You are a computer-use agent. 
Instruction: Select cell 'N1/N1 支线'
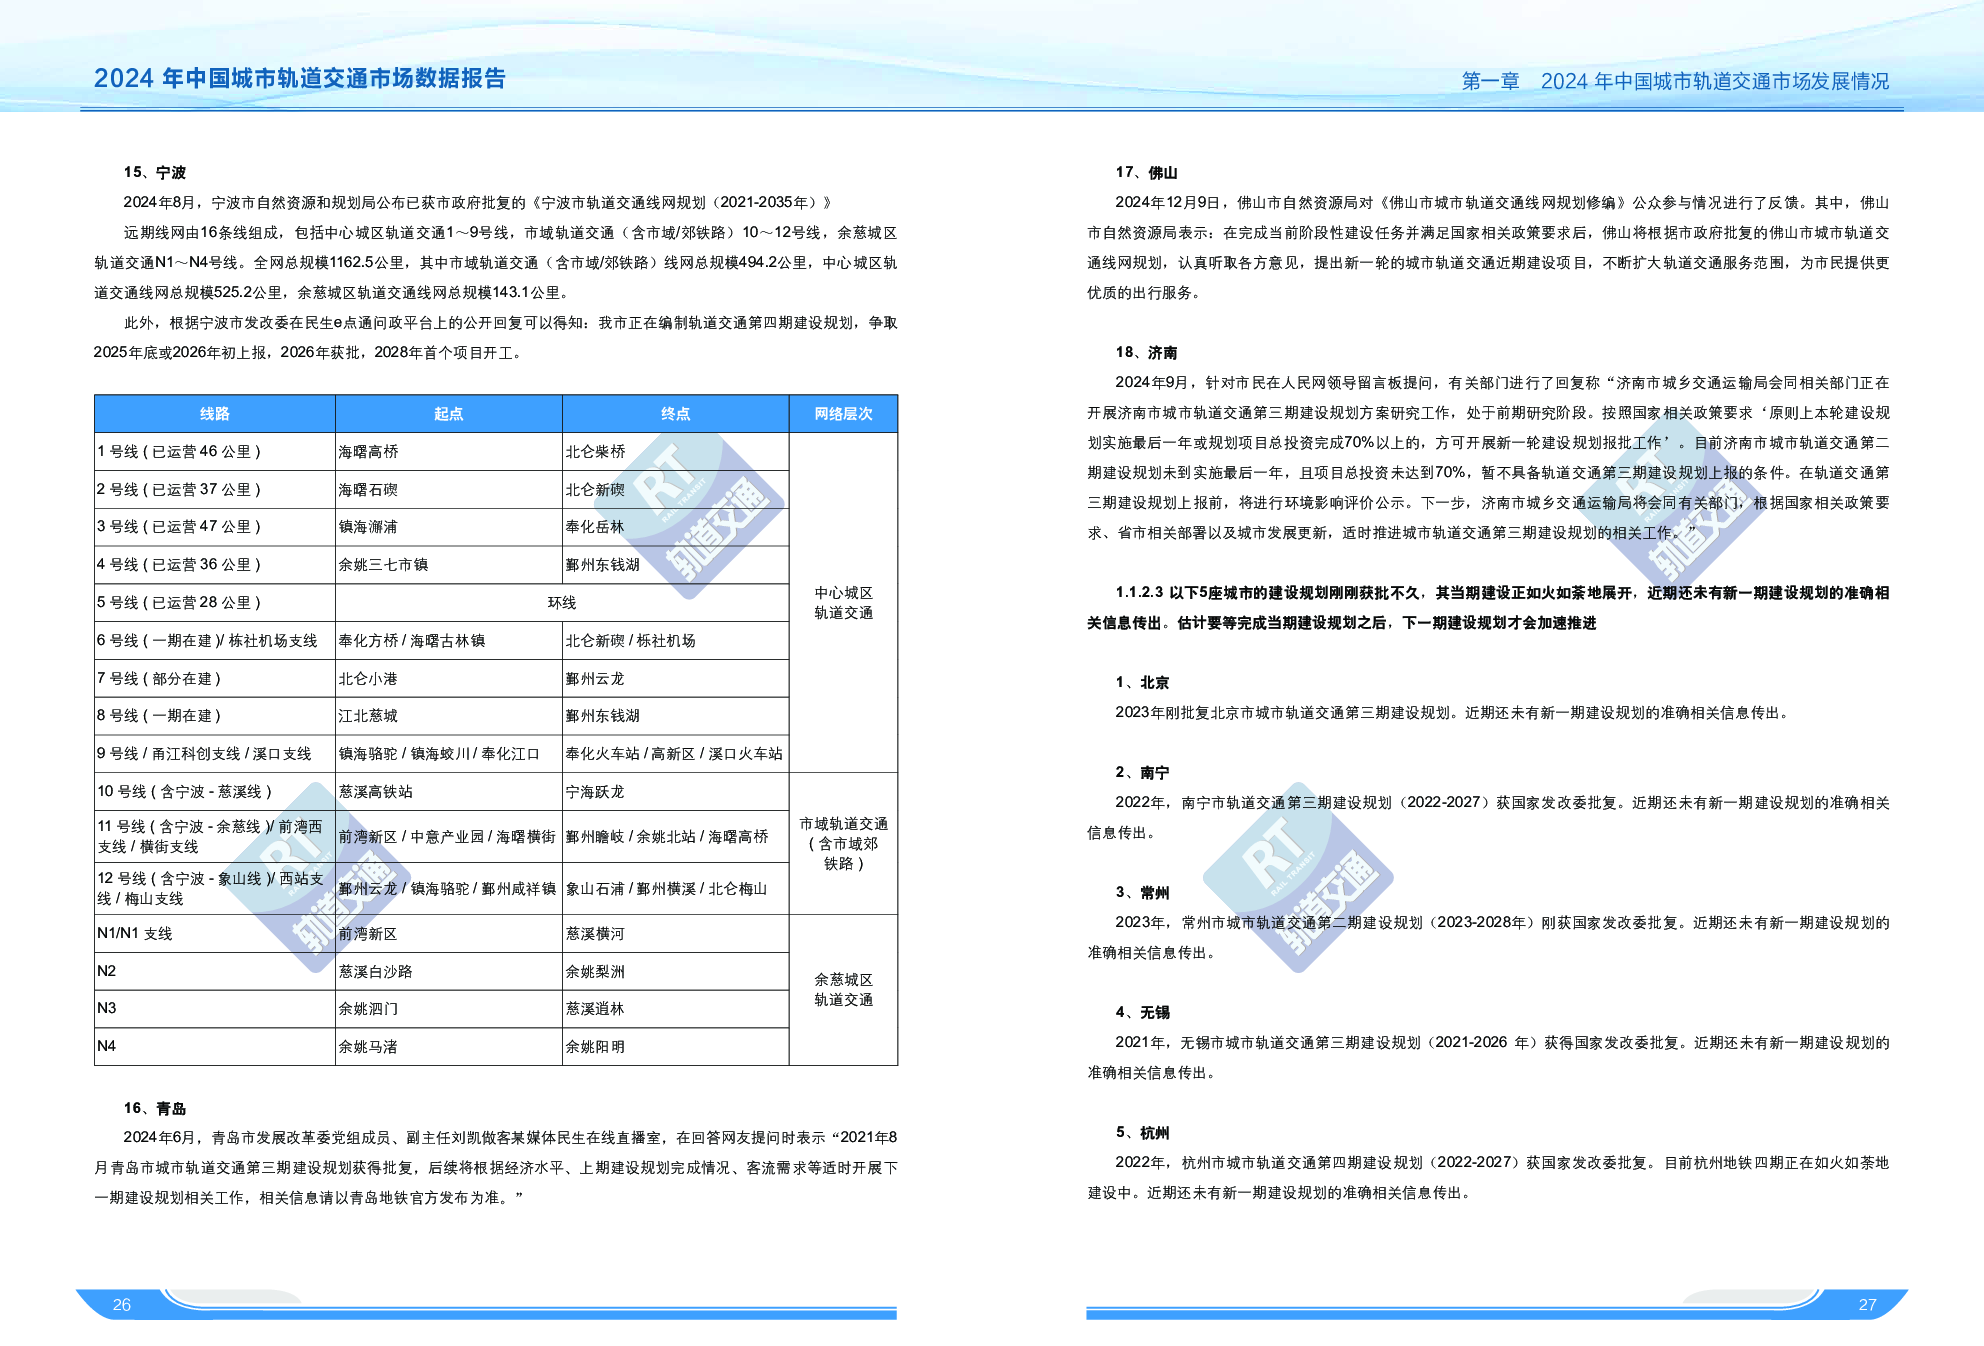(215, 933)
